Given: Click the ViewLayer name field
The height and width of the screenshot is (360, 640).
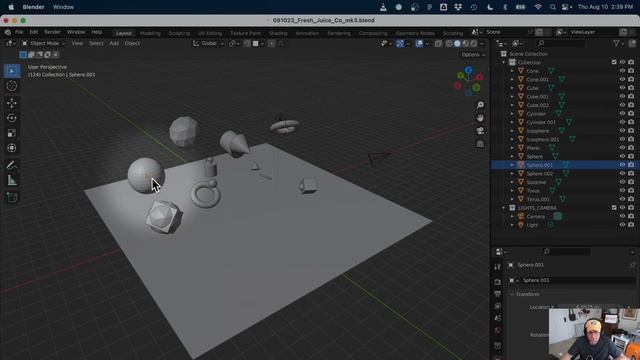Looking at the screenshot, I should [594, 32].
